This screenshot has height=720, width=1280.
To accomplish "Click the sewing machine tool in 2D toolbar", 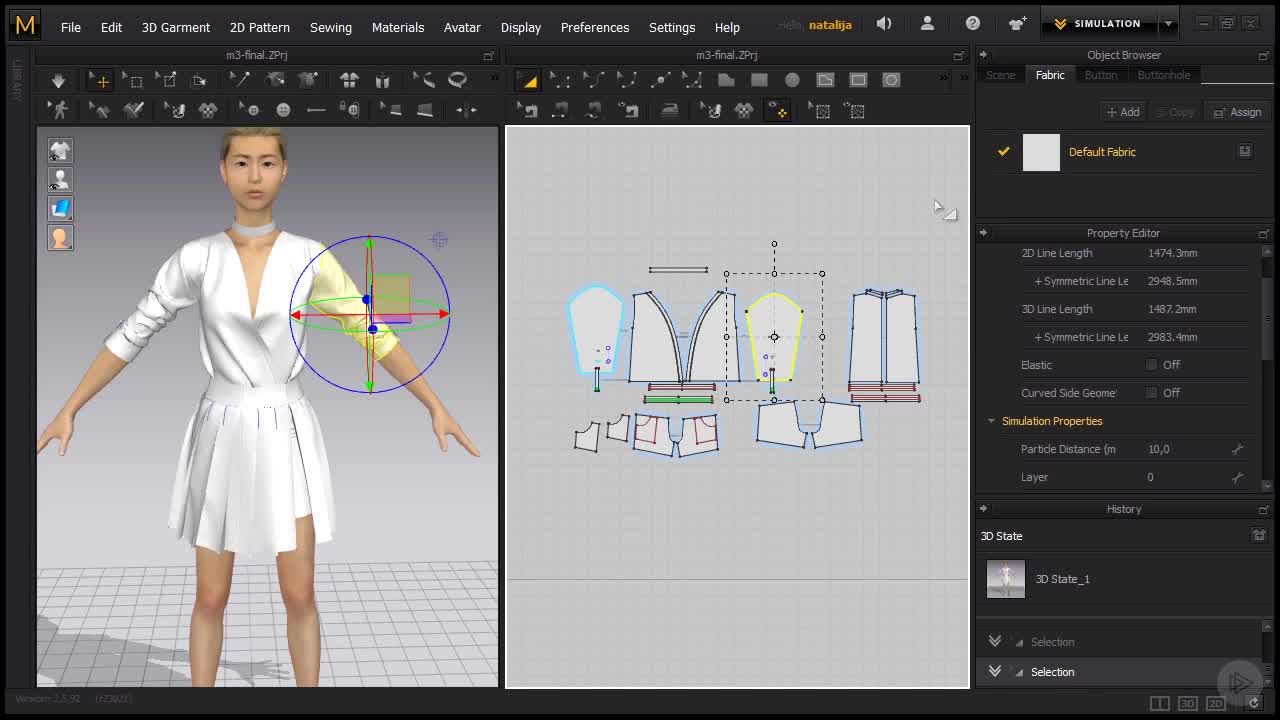I will [530, 111].
